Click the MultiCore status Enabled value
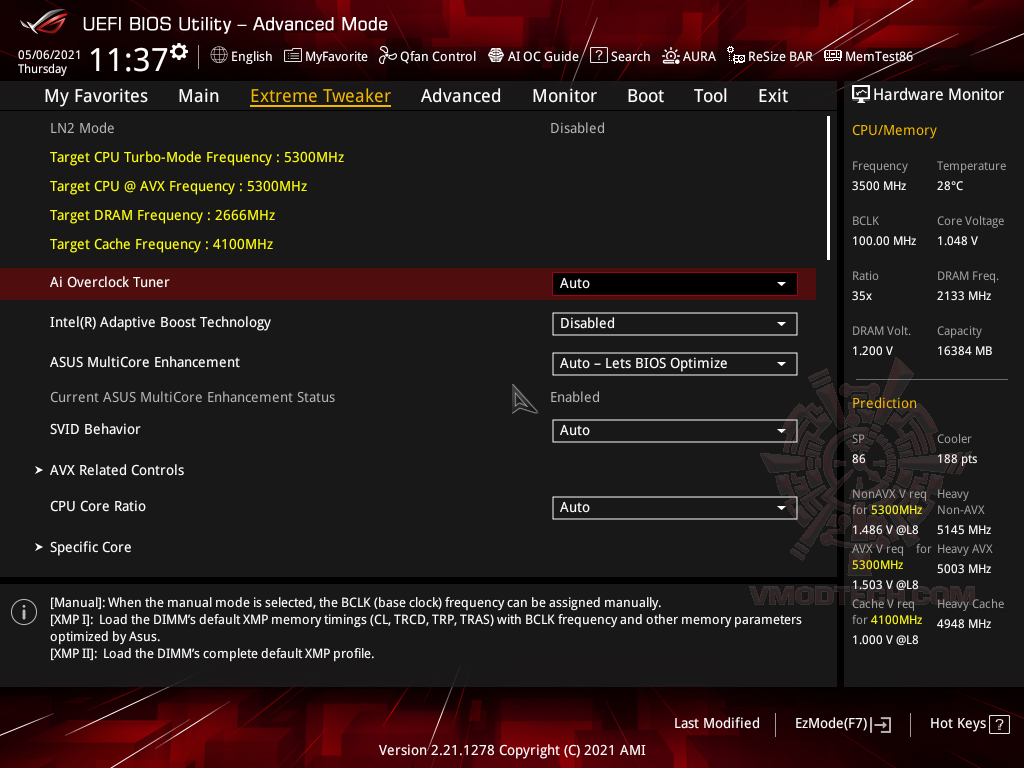The image size is (1024, 768). (575, 397)
